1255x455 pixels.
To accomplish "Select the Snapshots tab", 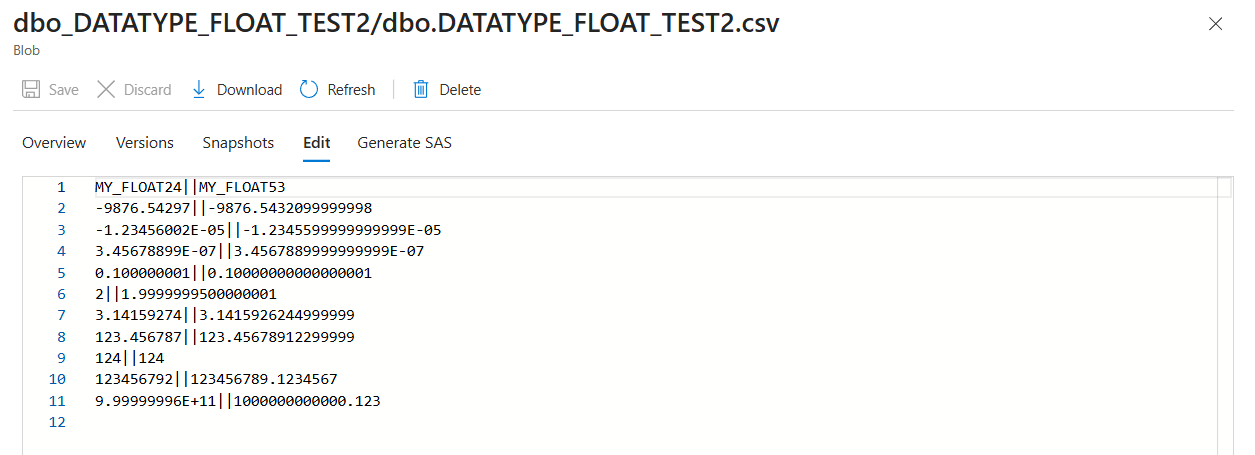I will pos(238,143).
